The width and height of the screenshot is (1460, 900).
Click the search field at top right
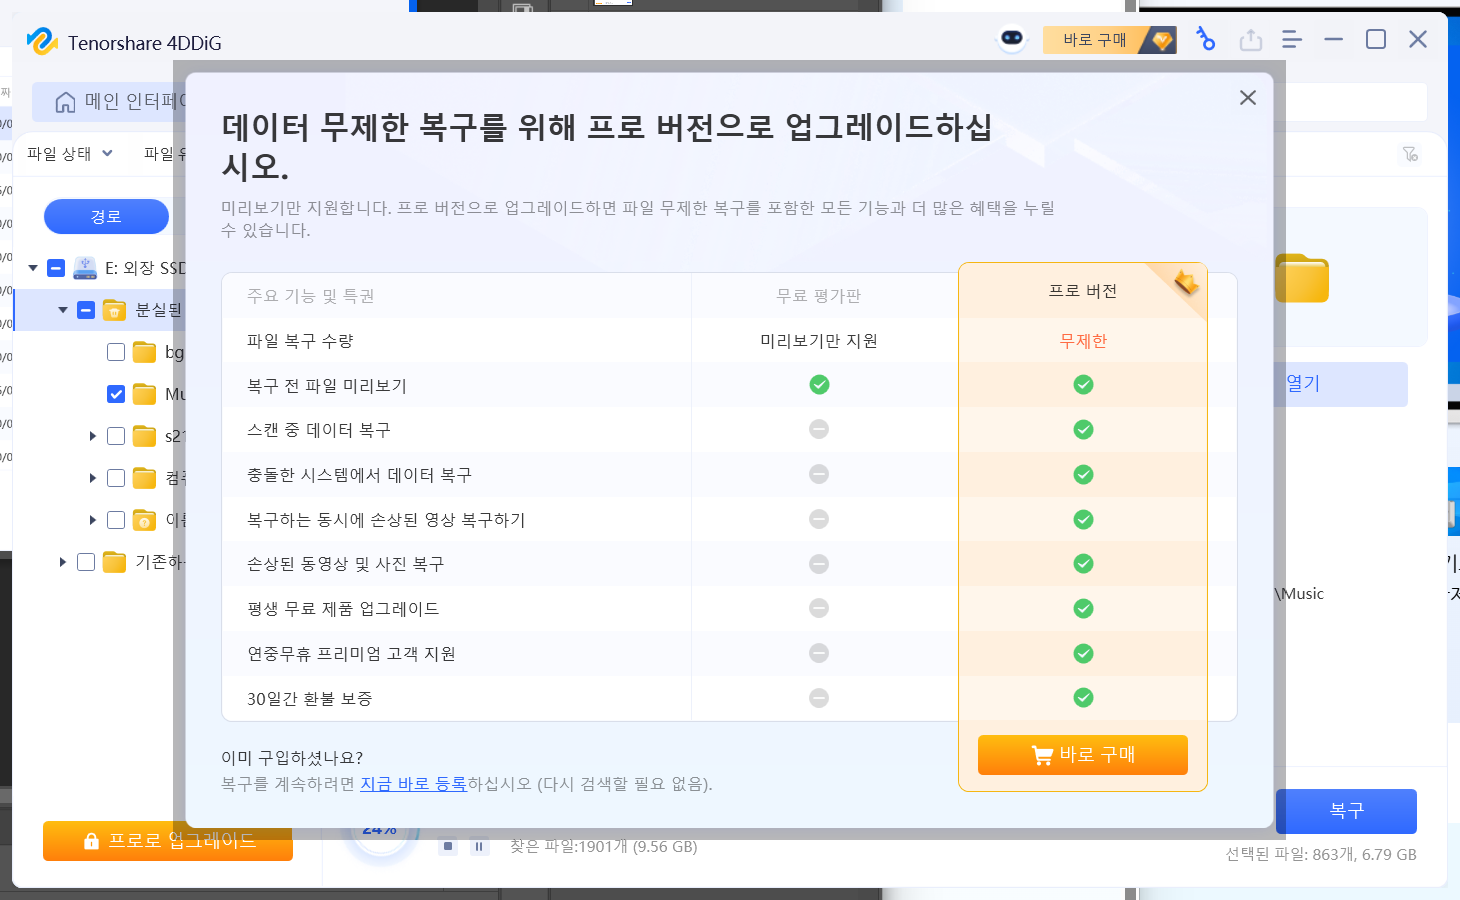1350,102
